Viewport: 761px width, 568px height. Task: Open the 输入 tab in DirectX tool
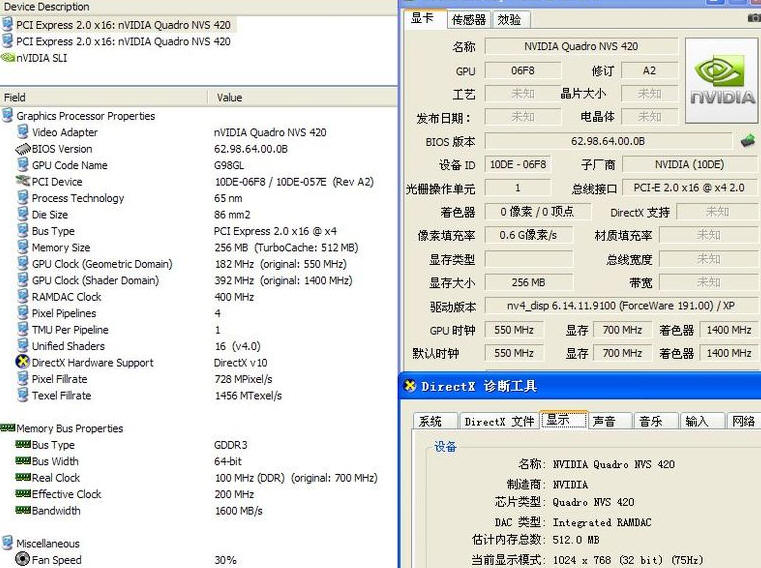coord(702,421)
